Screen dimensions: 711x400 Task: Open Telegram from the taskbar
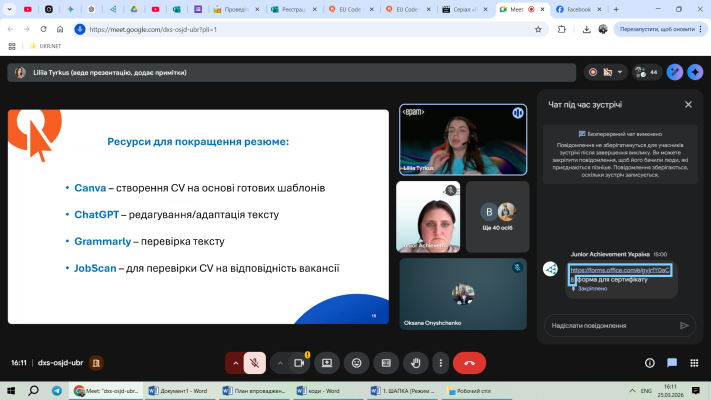click(57, 390)
